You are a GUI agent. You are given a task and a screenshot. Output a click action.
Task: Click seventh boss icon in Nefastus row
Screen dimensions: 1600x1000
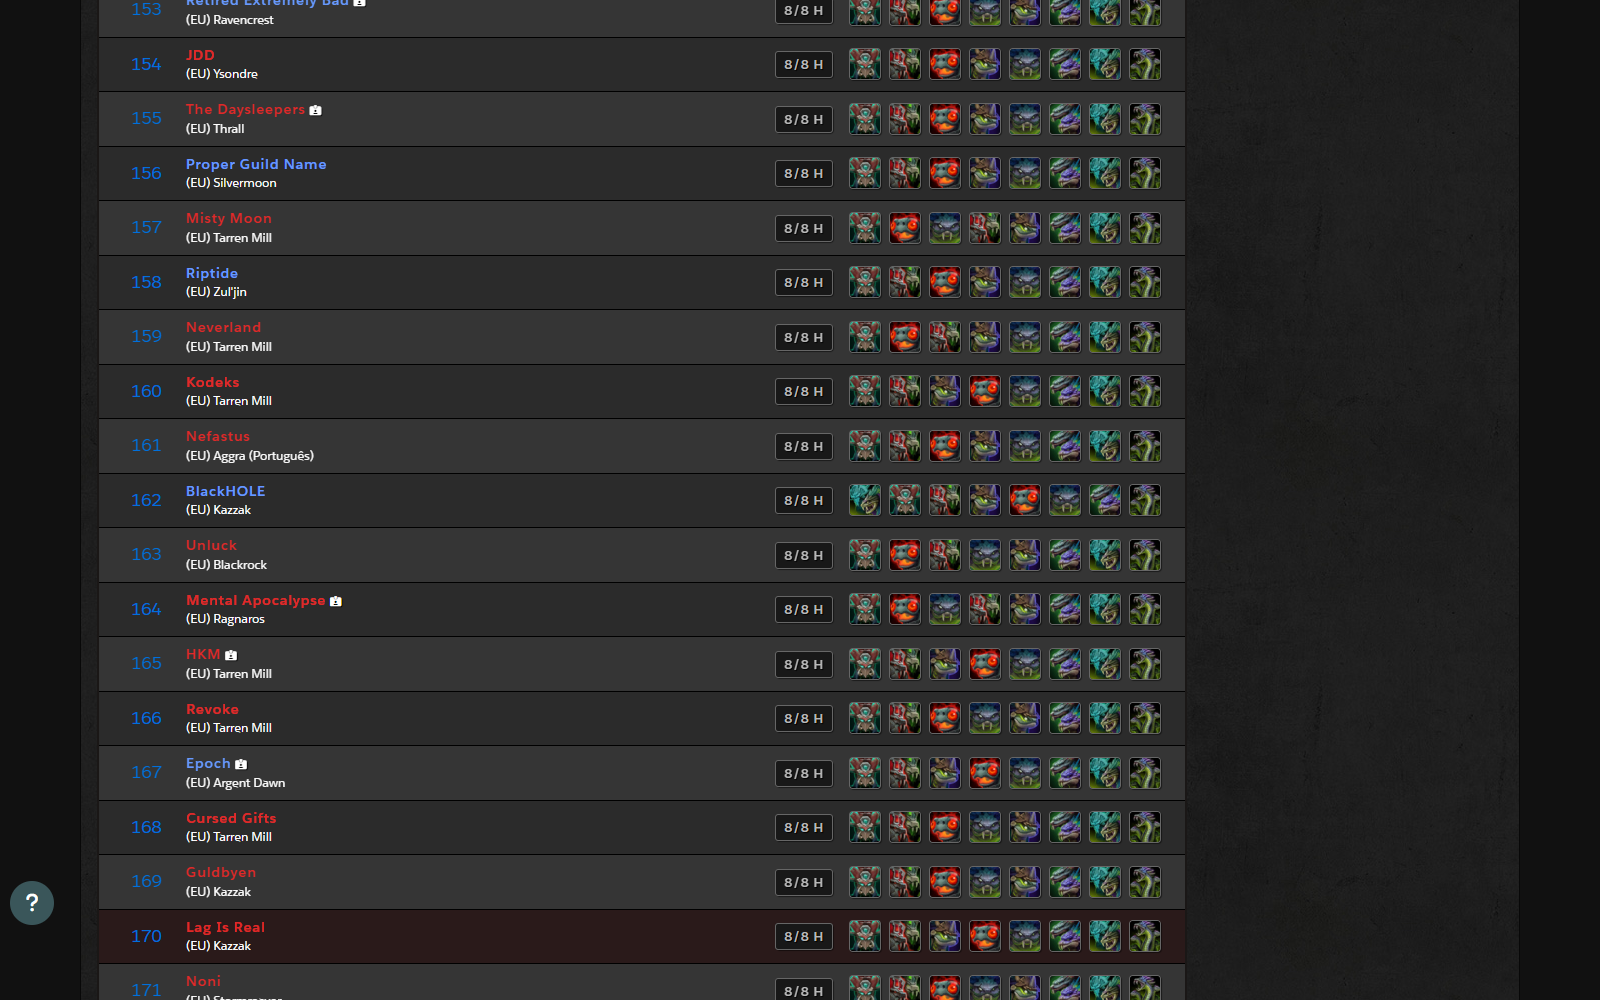pos(1105,446)
